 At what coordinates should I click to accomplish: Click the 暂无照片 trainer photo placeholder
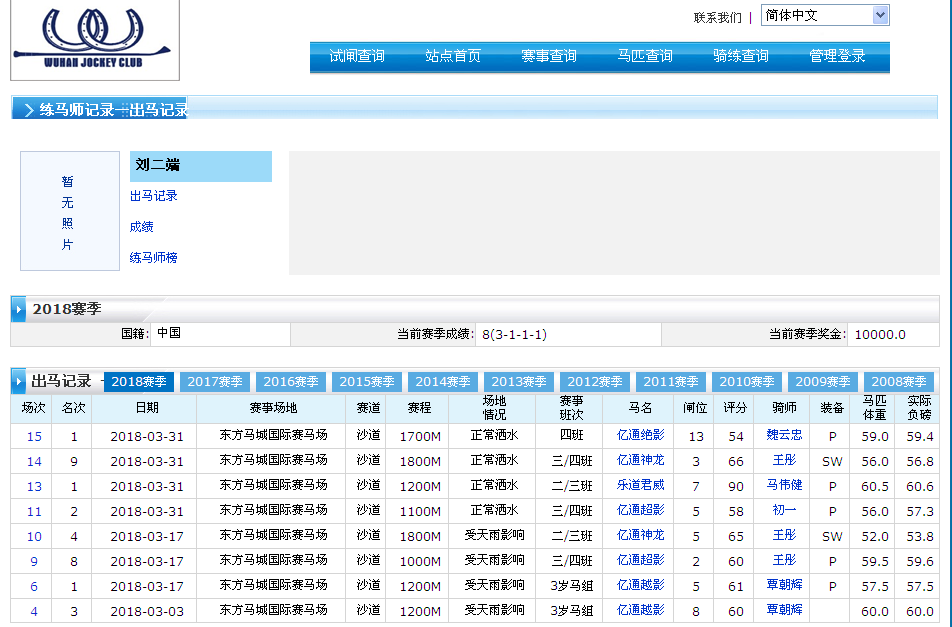(69, 212)
